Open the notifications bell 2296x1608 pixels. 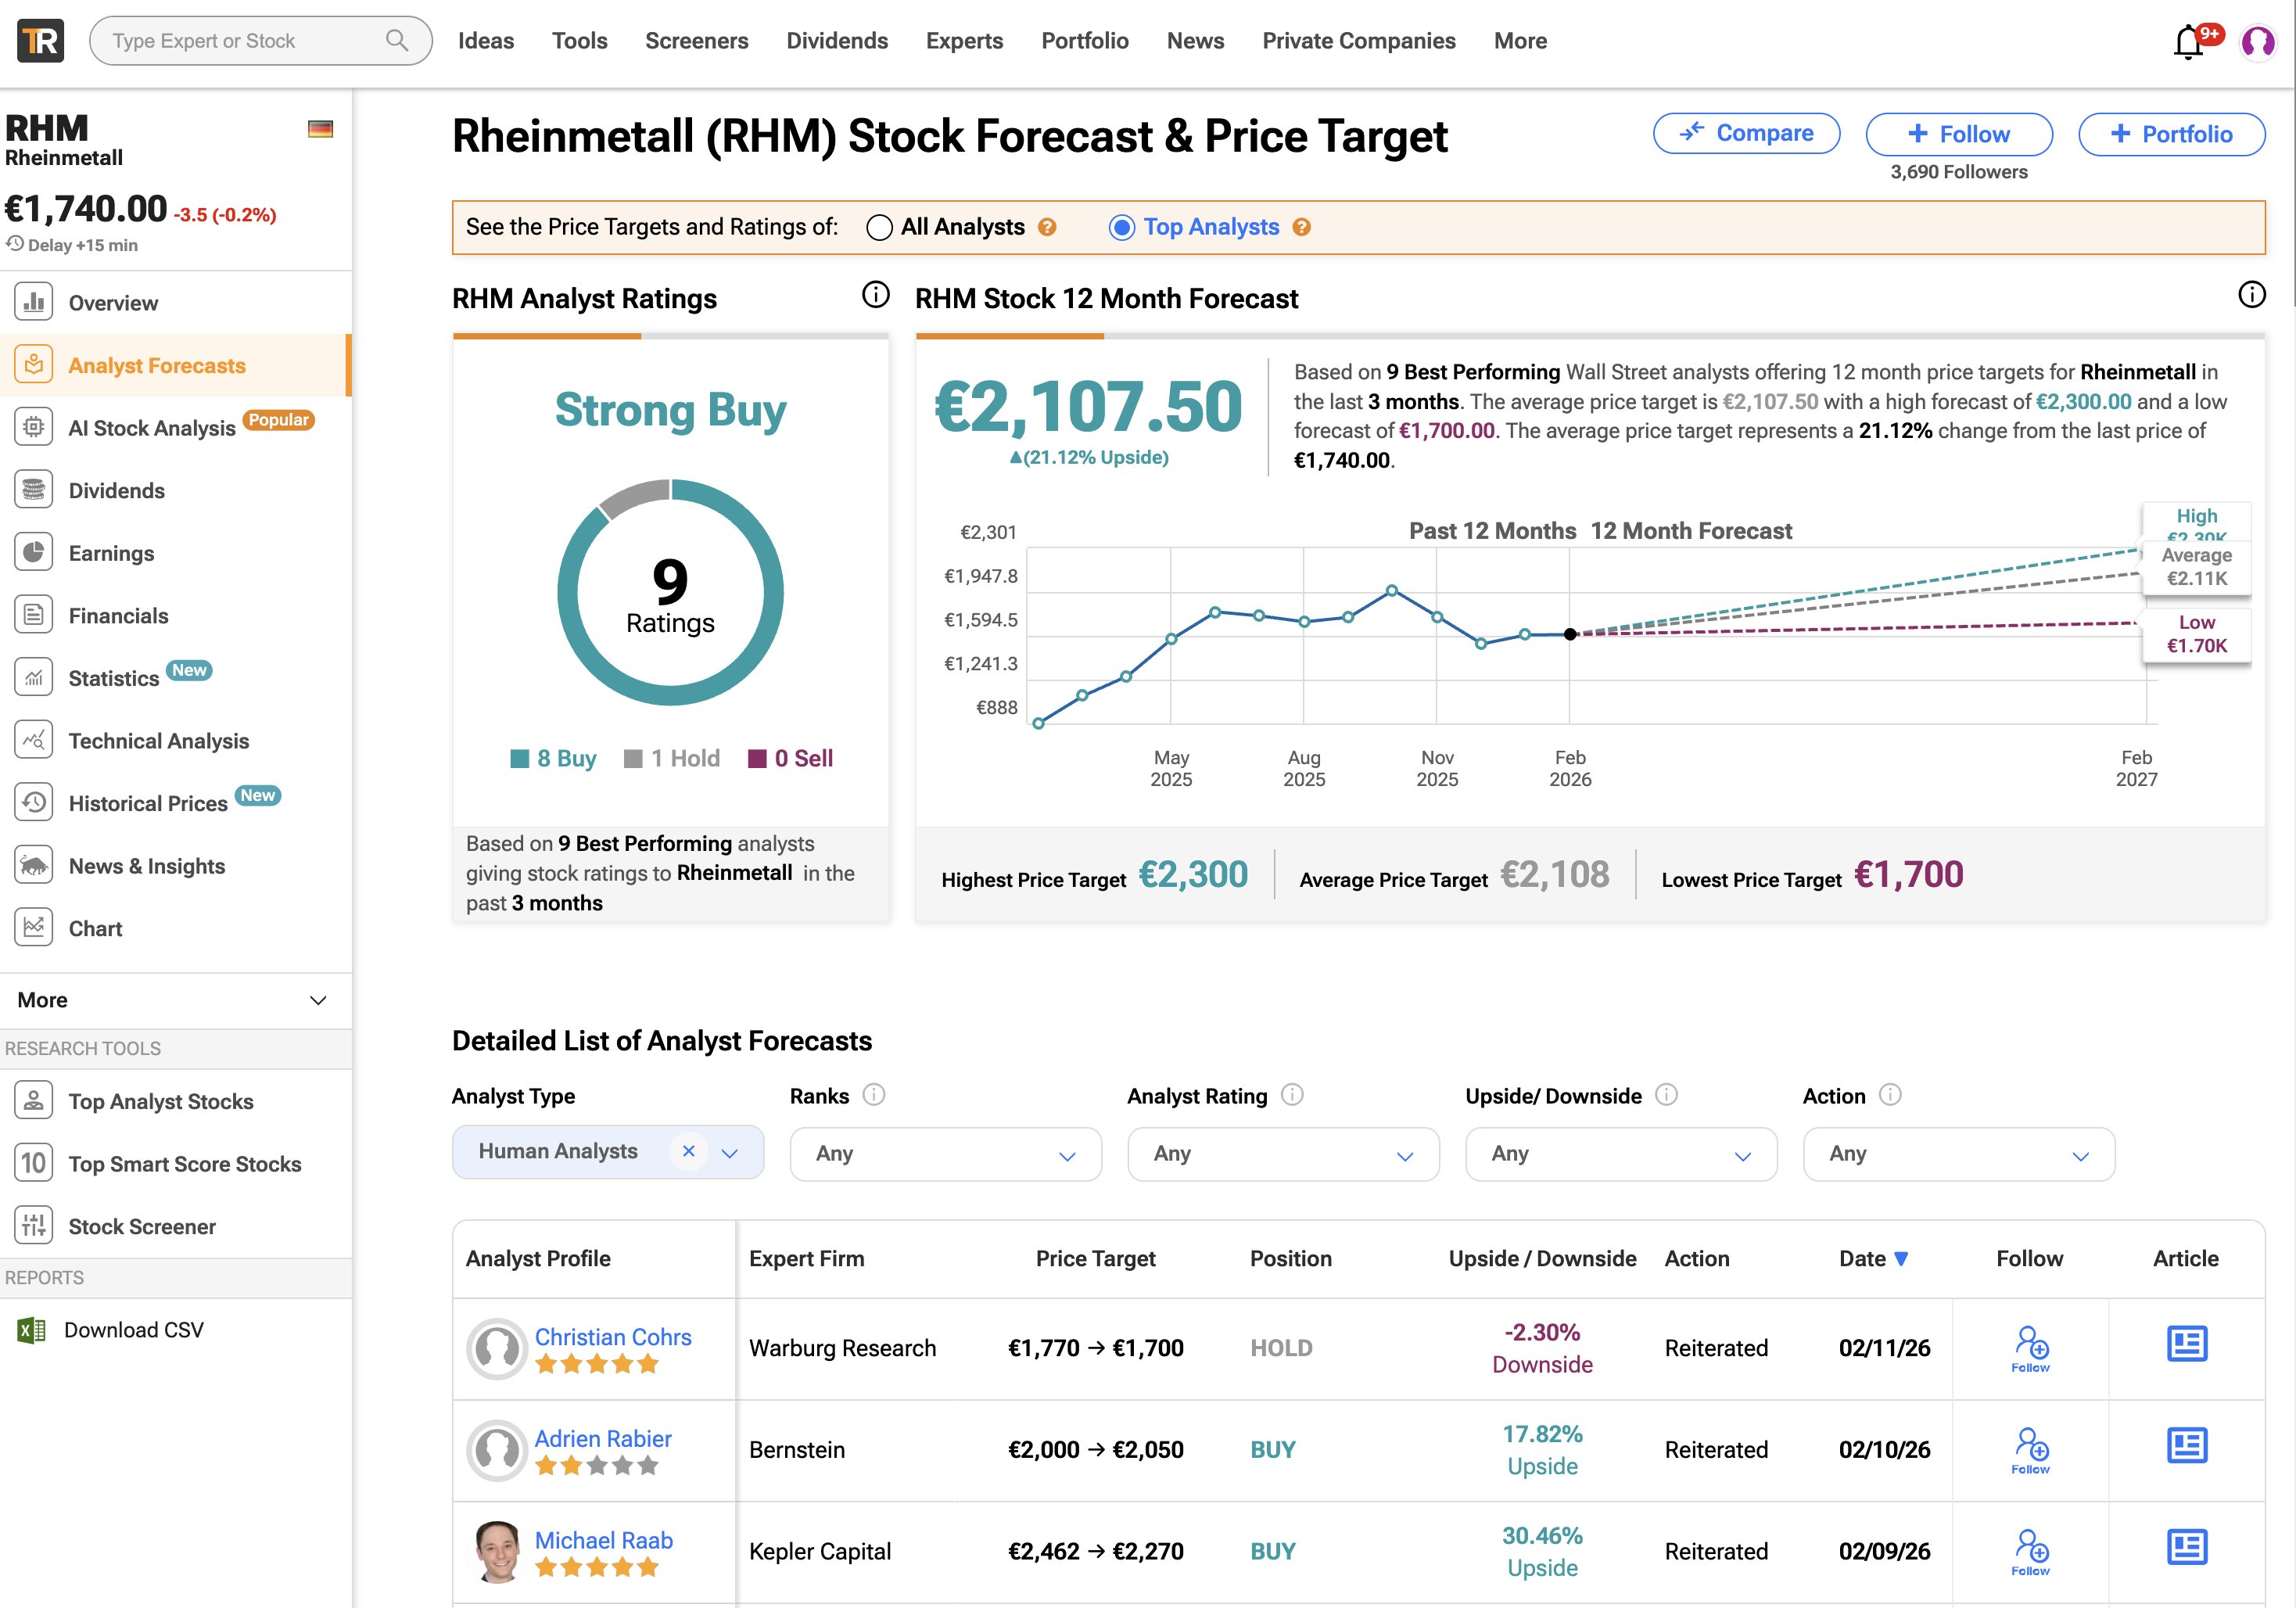click(x=2188, y=40)
